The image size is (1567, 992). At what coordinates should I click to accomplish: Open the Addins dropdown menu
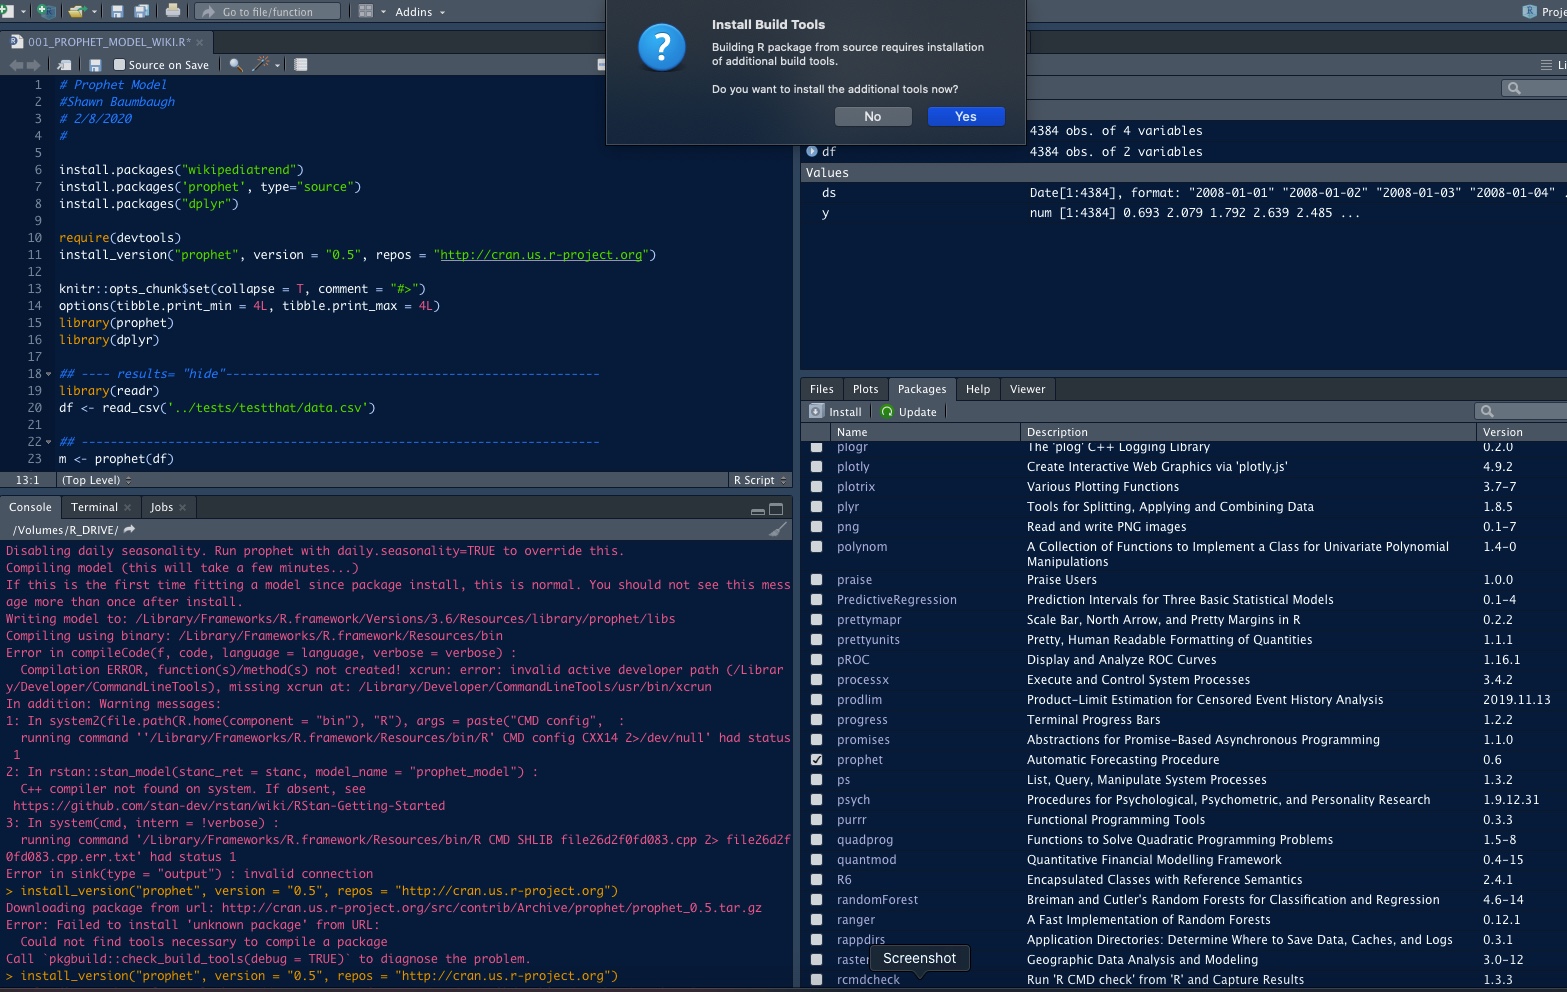click(420, 12)
